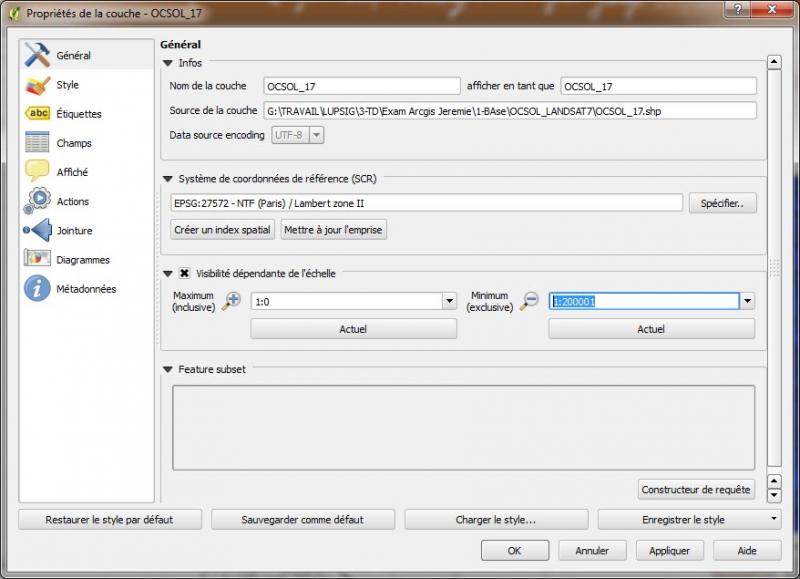Collapse the Feature subset section
The width and height of the screenshot is (800, 579).
point(168,369)
